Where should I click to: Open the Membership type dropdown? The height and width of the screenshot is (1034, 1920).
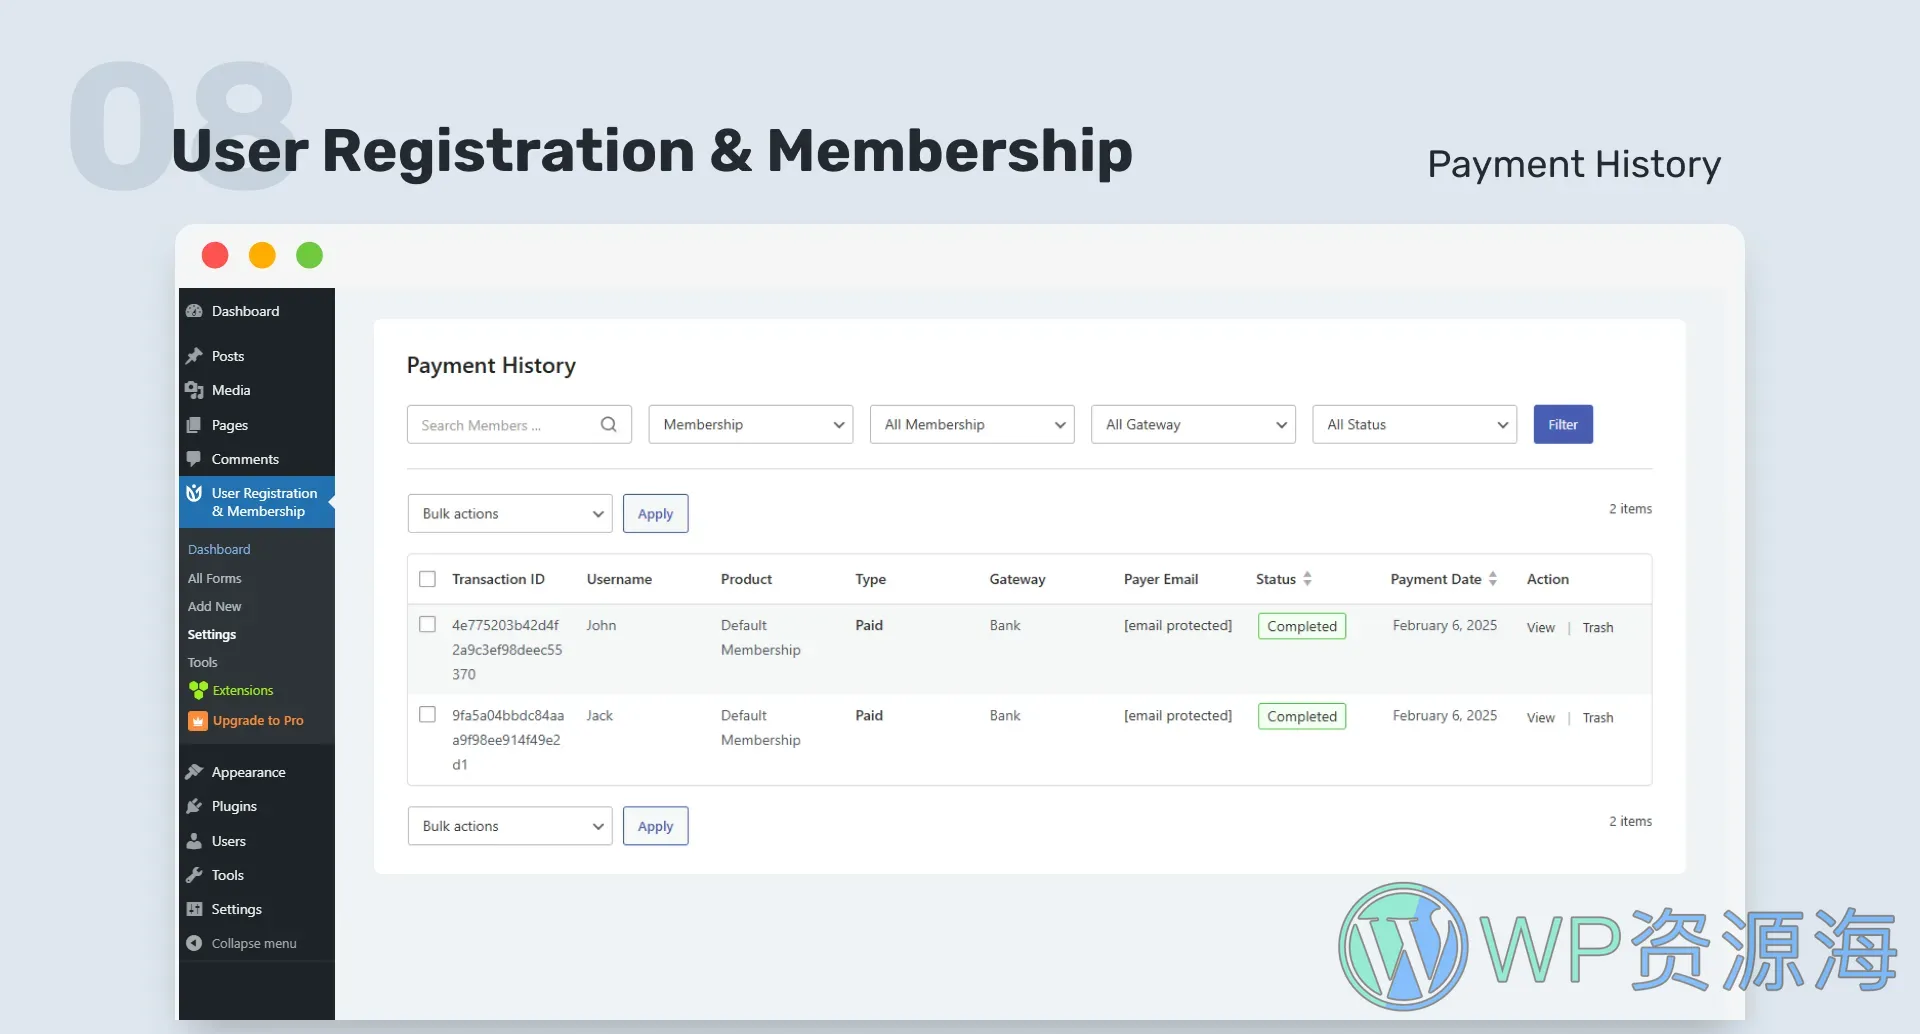(751, 424)
